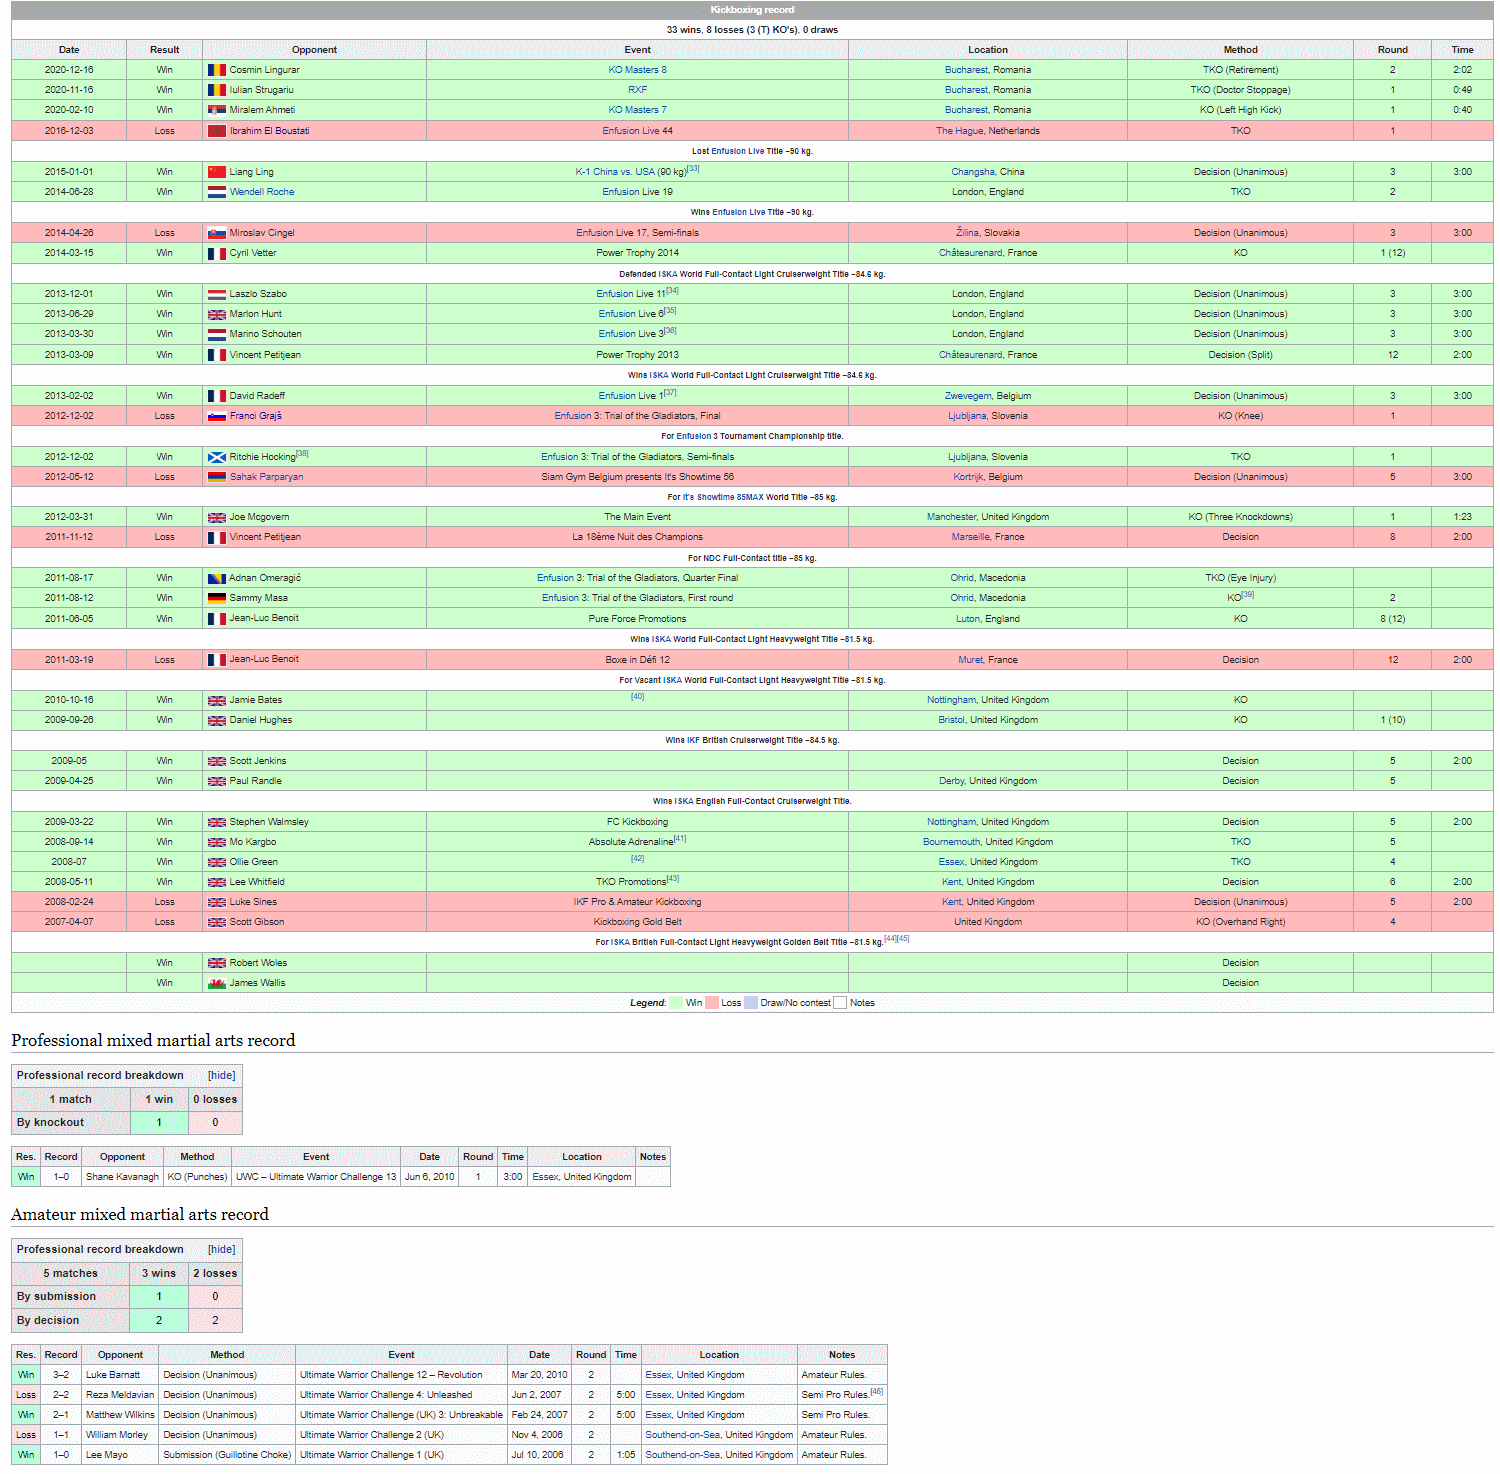Hide the professional MMA record breakdown table
Image resolution: width=1500 pixels, height=1474 pixels.
(x=222, y=1075)
